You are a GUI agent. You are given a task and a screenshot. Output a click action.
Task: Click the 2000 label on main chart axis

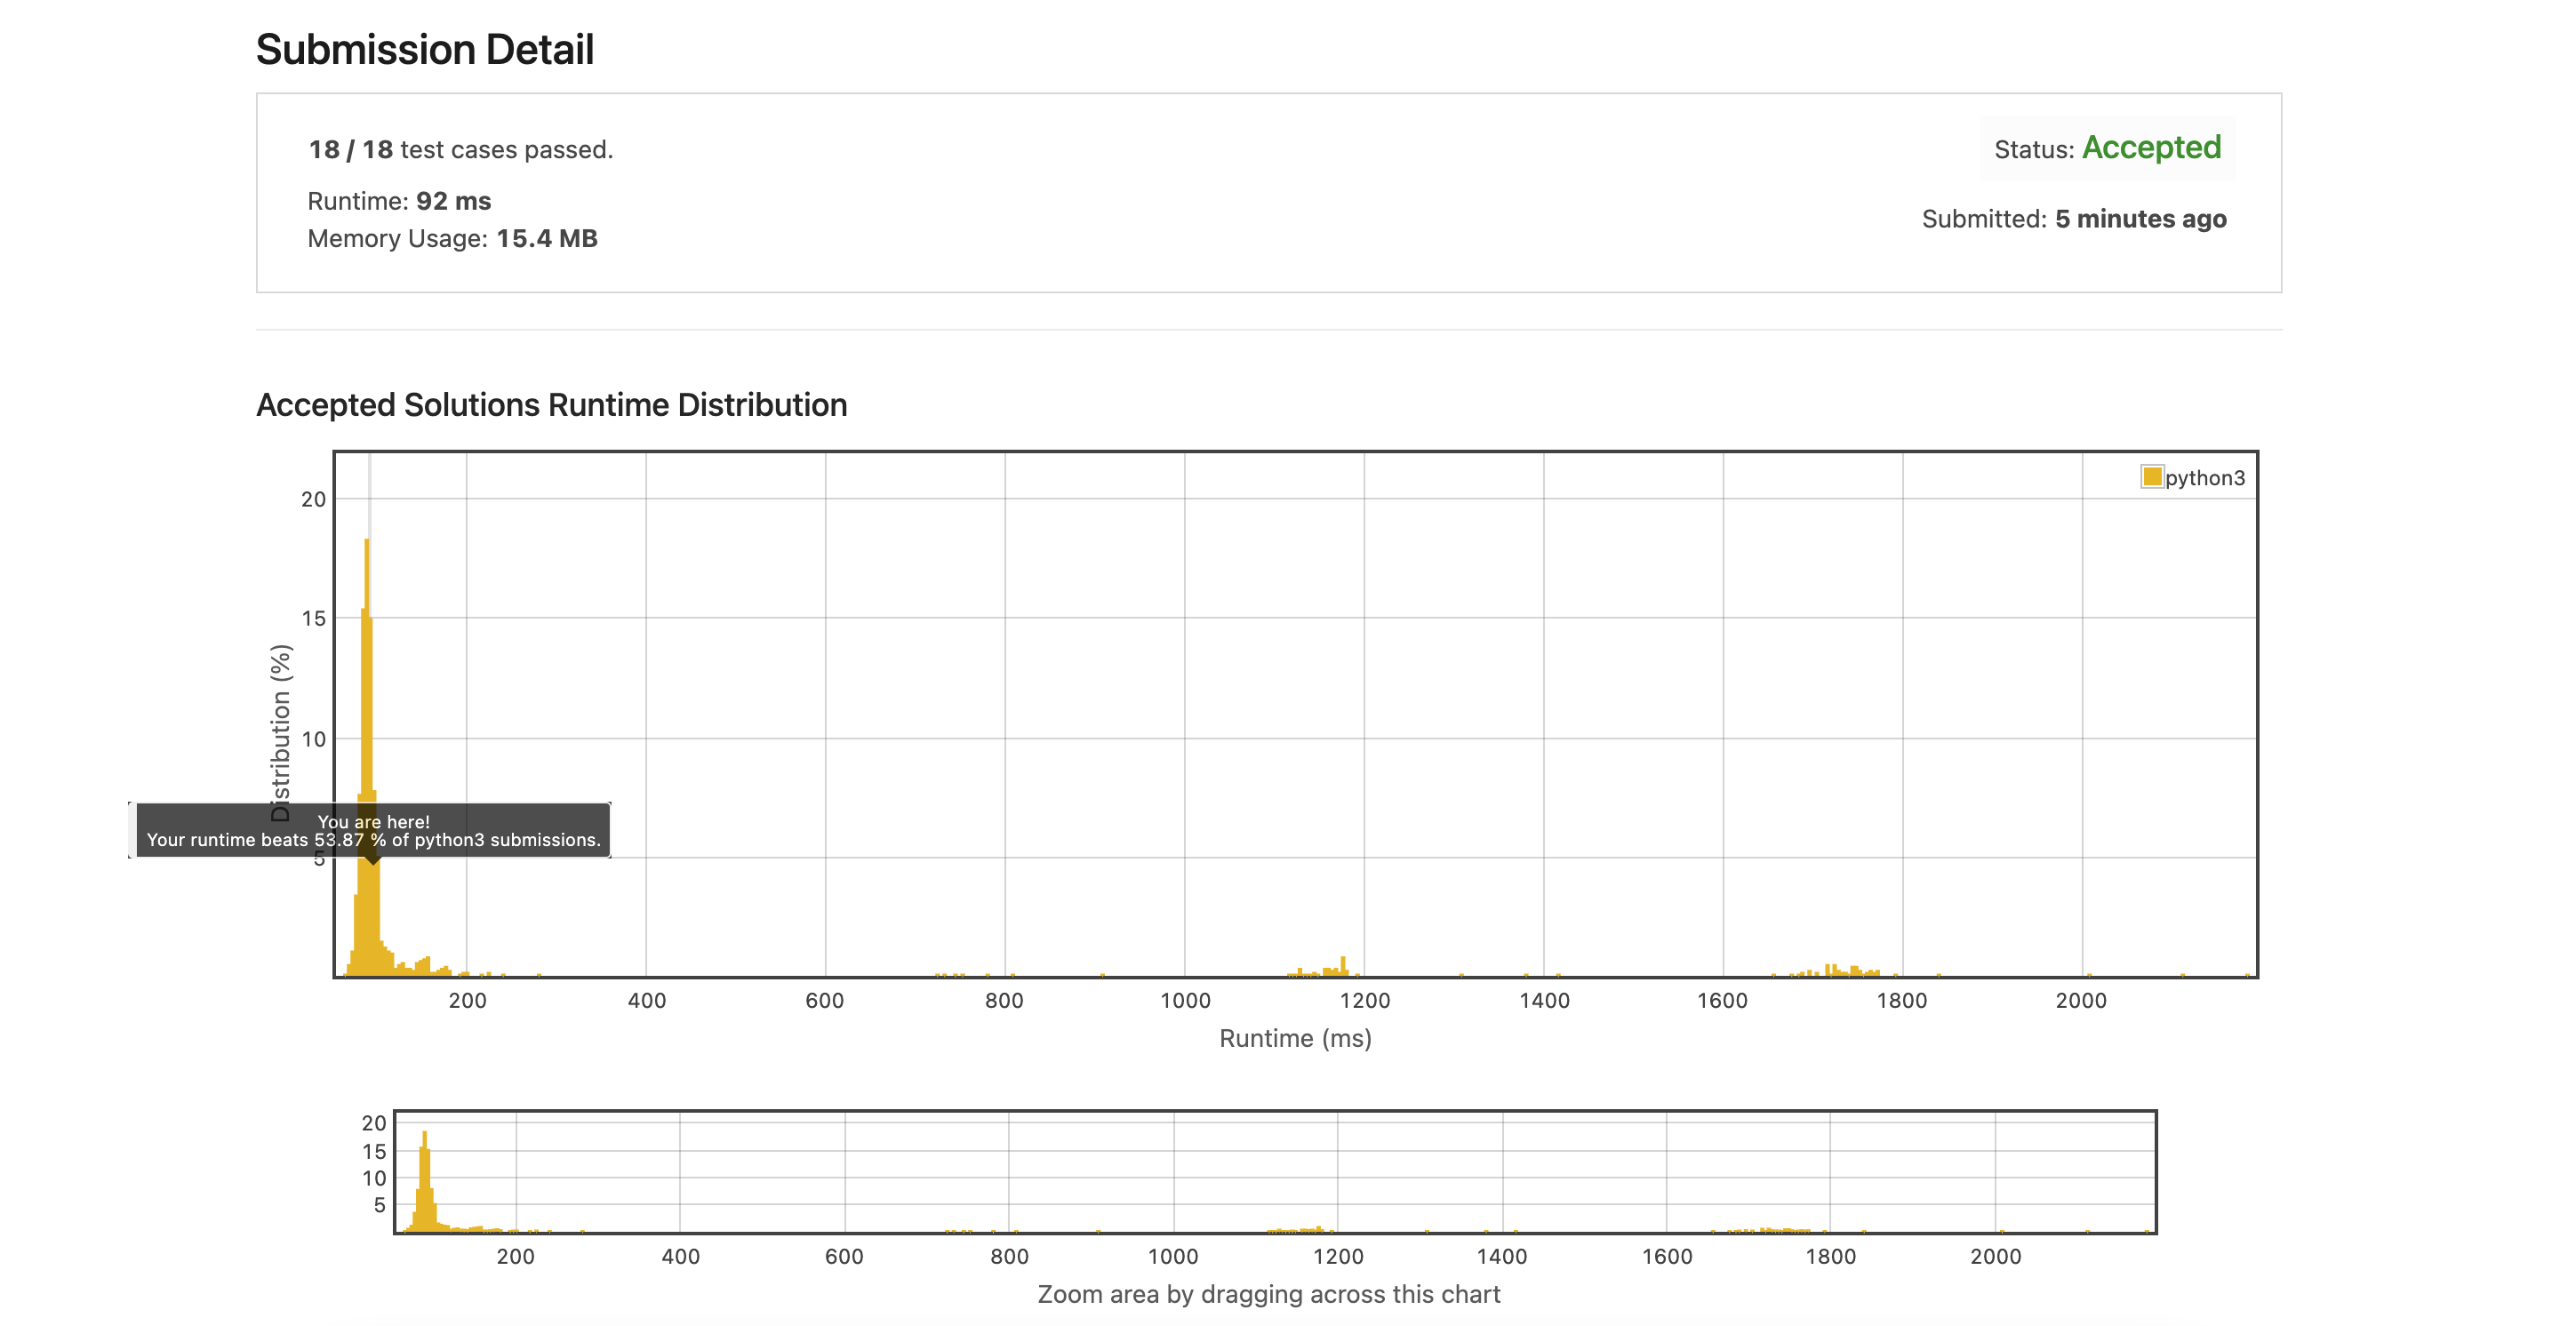coord(2080,1000)
